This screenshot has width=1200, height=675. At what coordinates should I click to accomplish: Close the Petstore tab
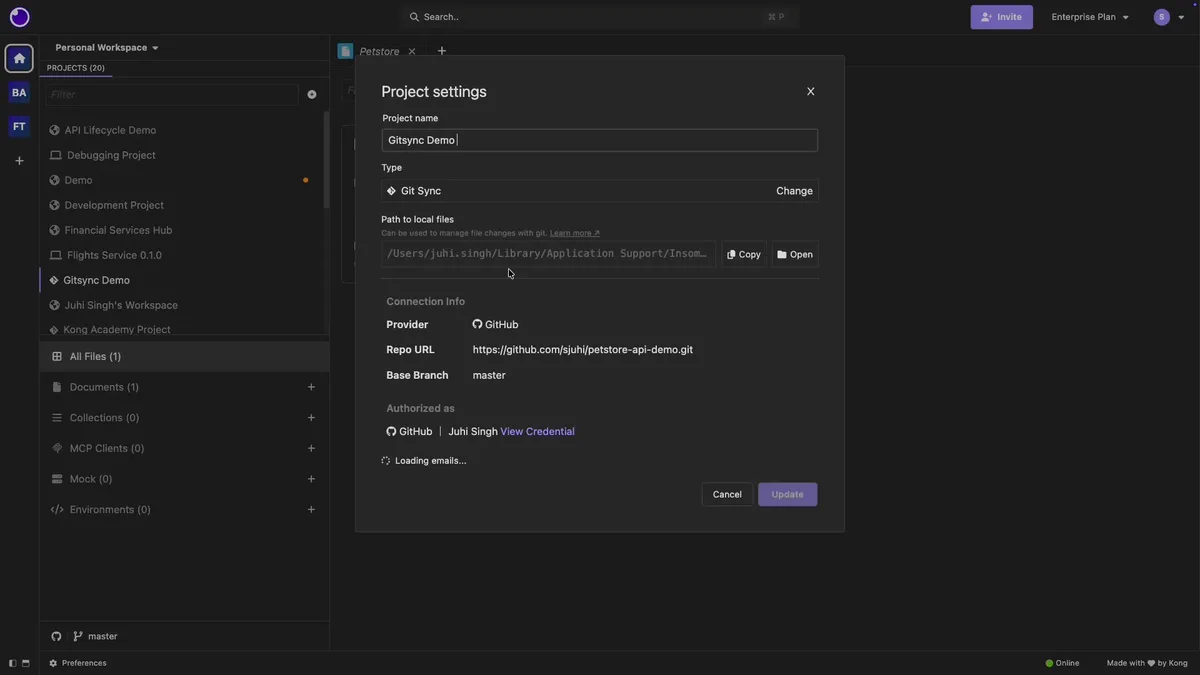click(x=412, y=51)
